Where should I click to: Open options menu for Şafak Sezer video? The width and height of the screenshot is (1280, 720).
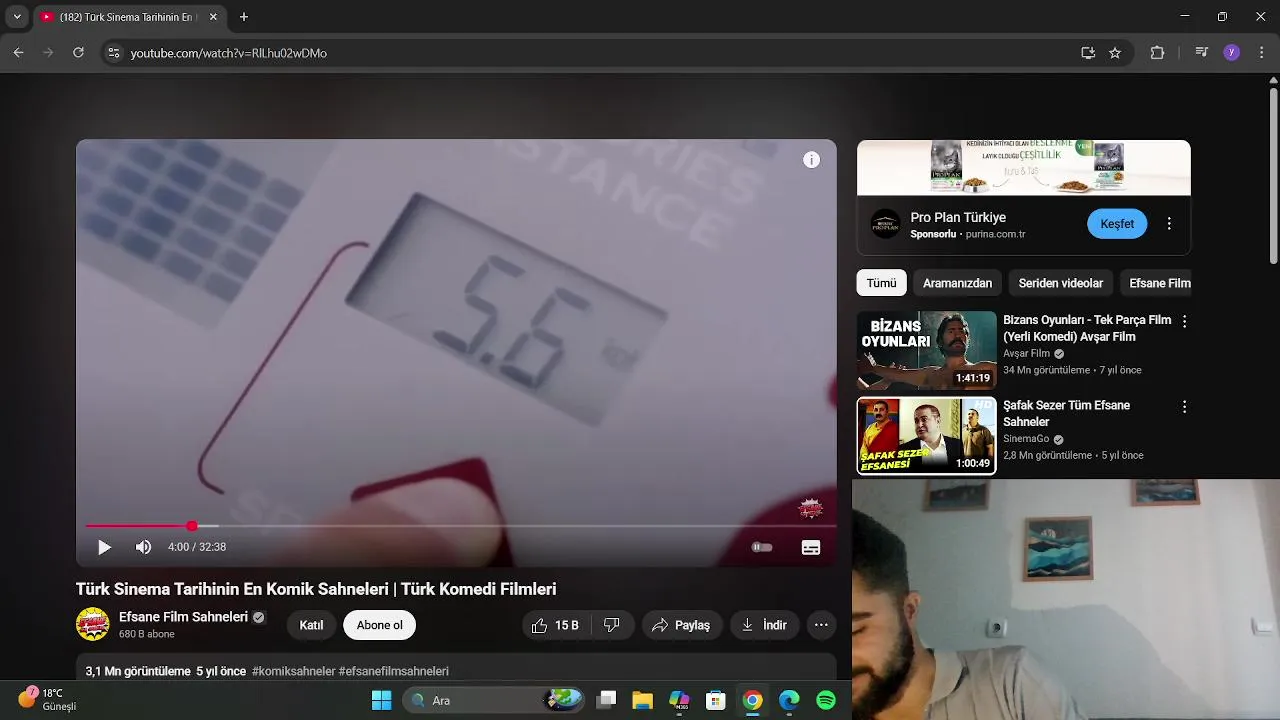pyautogui.click(x=1185, y=407)
